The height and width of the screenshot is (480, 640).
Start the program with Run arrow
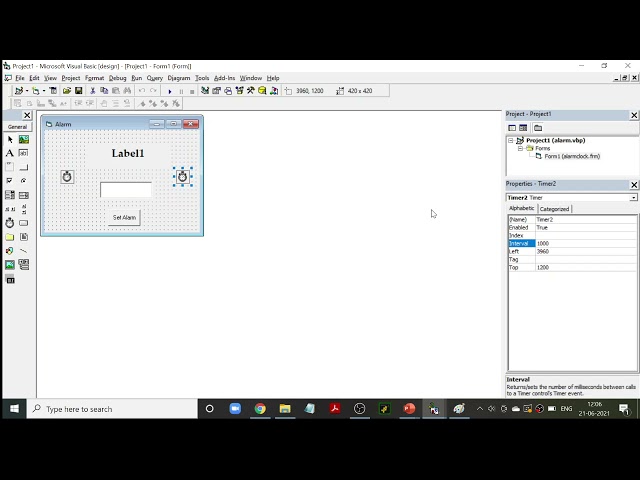click(x=170, y=91)
